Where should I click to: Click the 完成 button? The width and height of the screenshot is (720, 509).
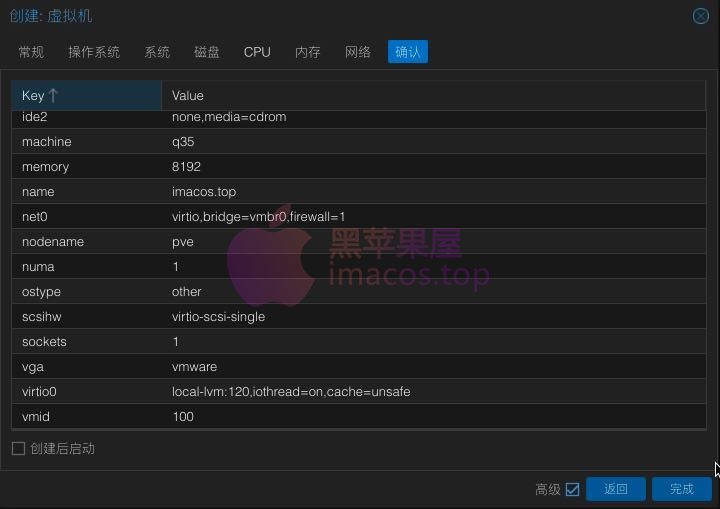coord(682,489)
